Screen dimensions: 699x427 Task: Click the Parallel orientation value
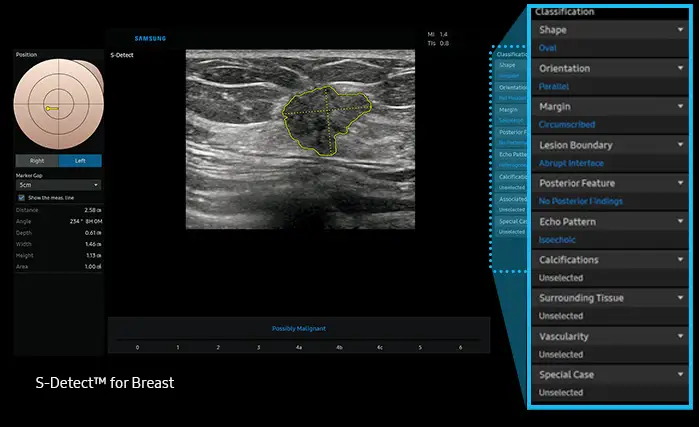click(x=554, y=86)
